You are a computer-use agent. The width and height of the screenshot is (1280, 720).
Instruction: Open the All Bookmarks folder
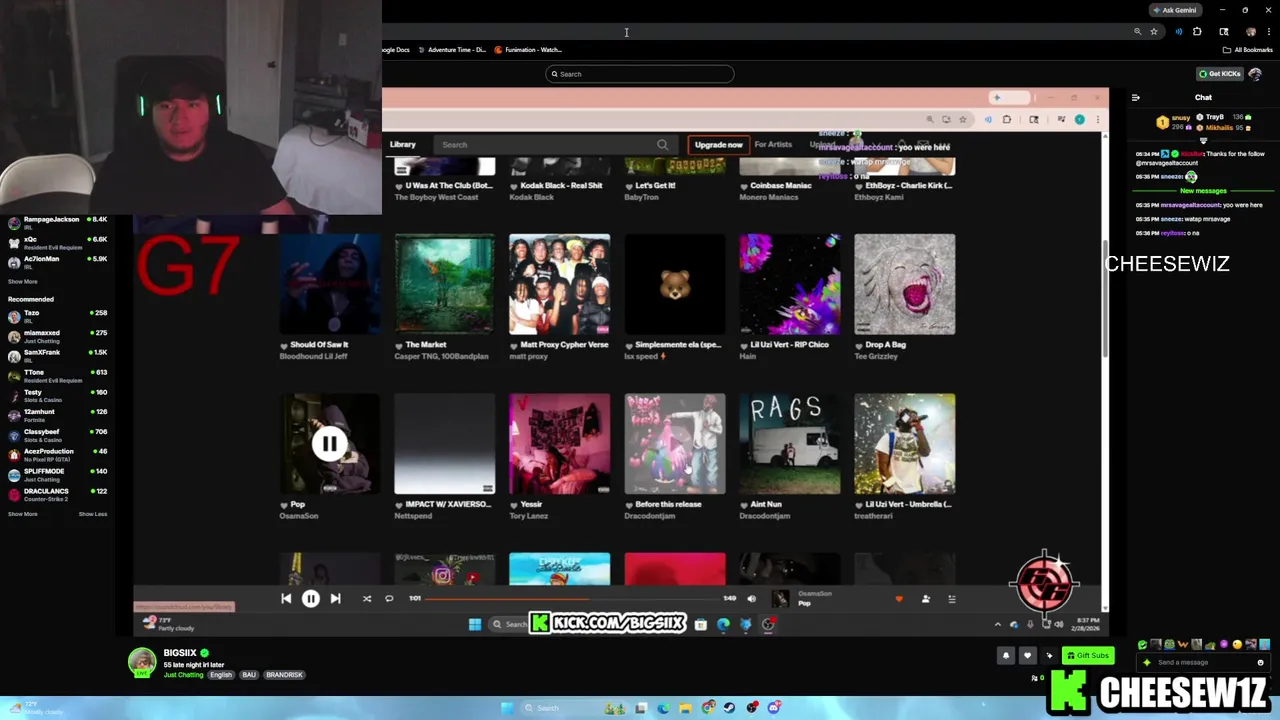tap(1248, 50)
